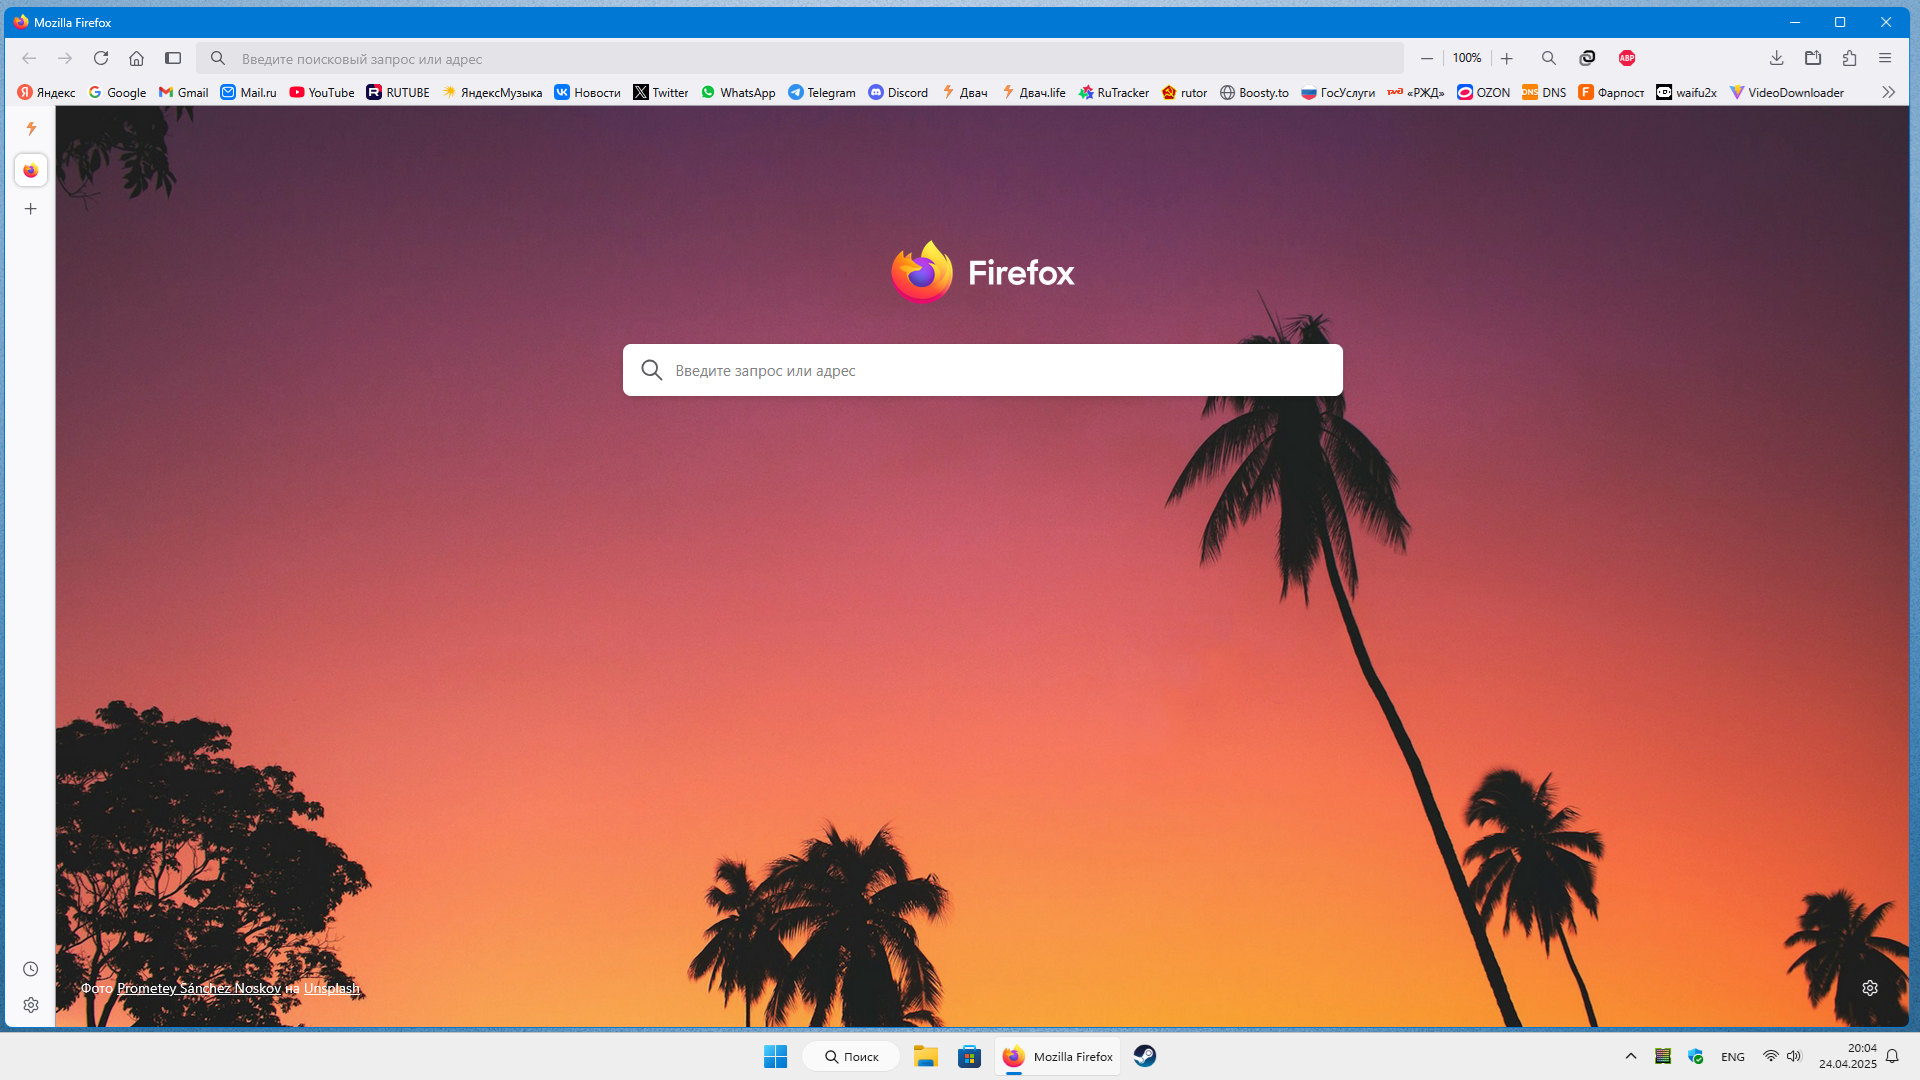This screenshot has height=1080, width=1920.
Task: Open File Explorer from the taskbar
Action: pyautogui.click(x=926, y=1056)
